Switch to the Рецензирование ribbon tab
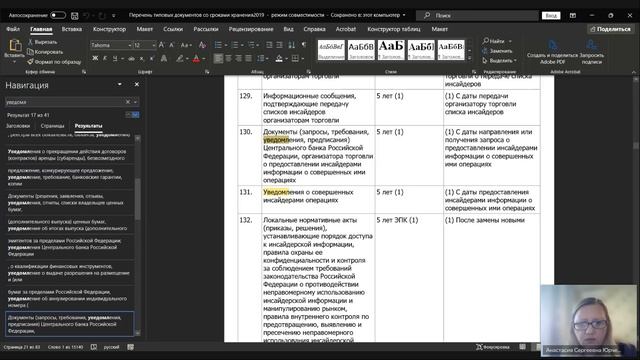 (251, 29)
